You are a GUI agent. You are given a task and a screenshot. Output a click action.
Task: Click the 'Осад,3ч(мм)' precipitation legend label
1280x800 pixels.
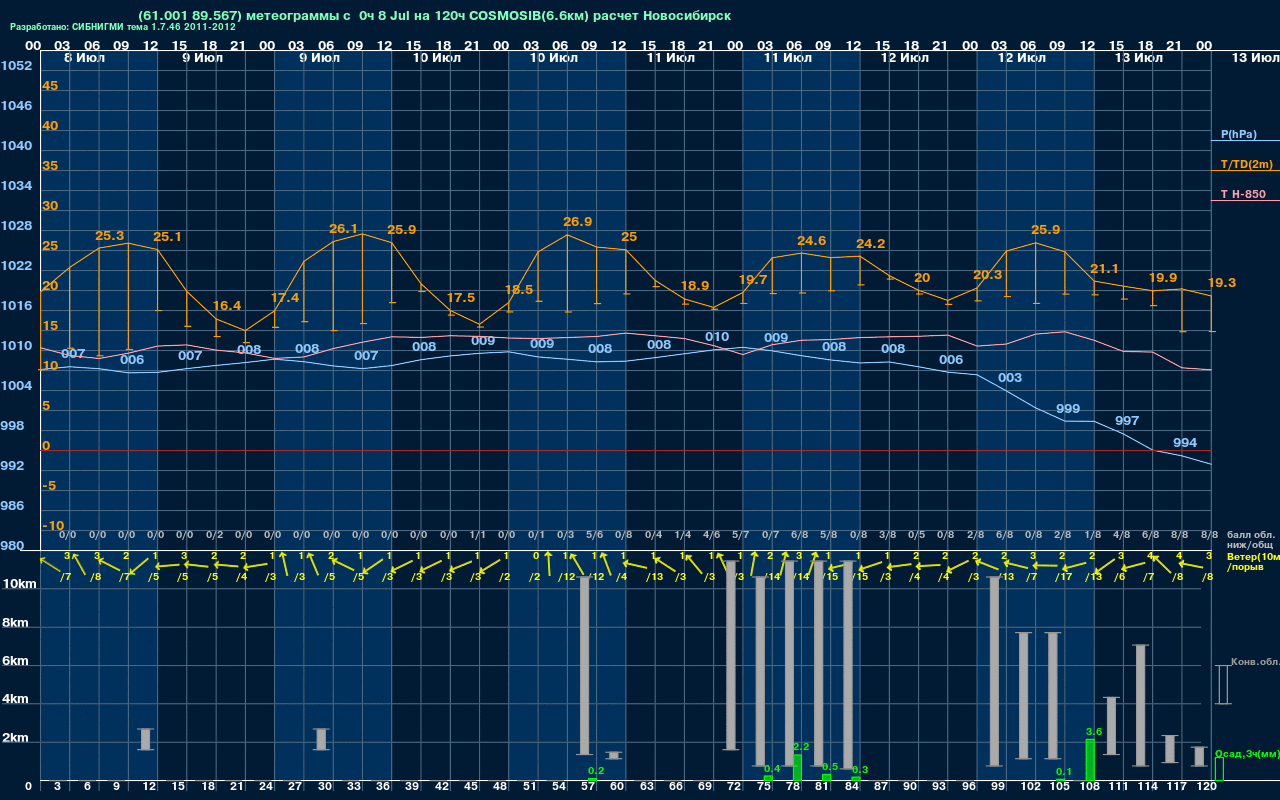1247,752
